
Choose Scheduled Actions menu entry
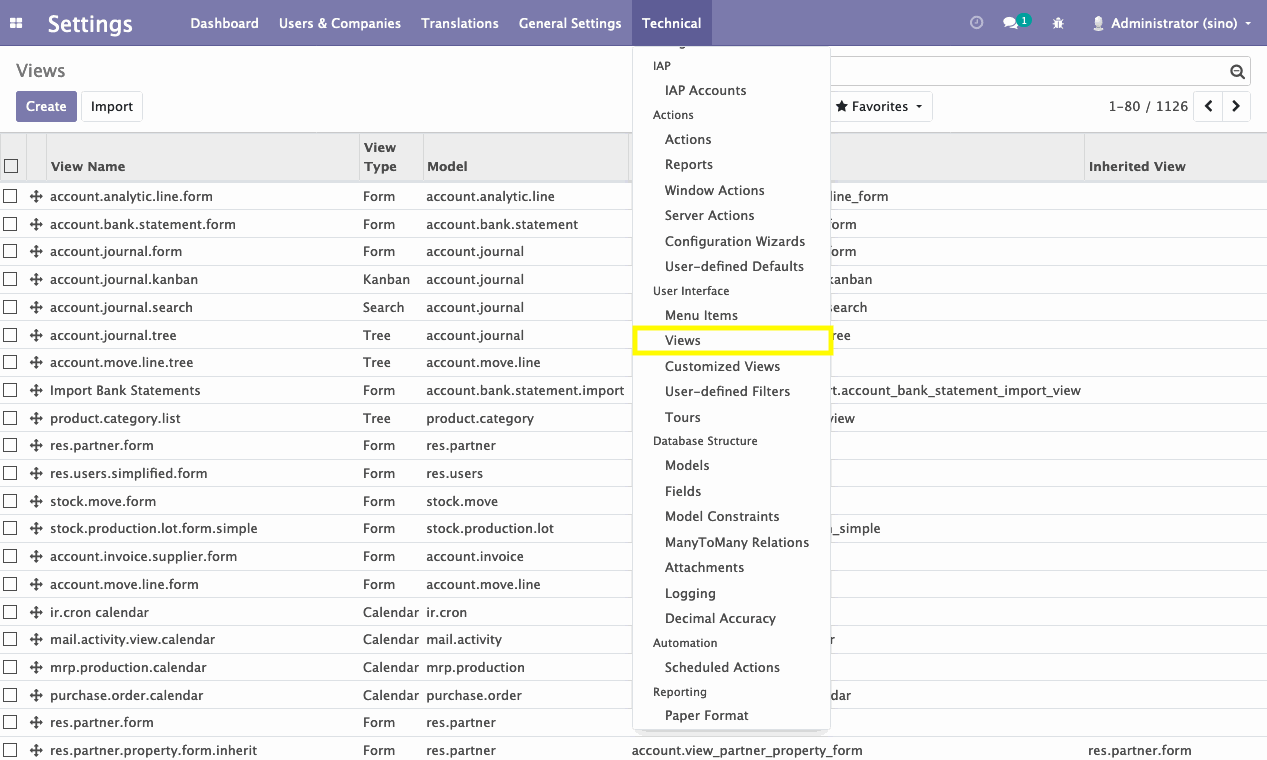pyautogui.click(x=722, y=667)
